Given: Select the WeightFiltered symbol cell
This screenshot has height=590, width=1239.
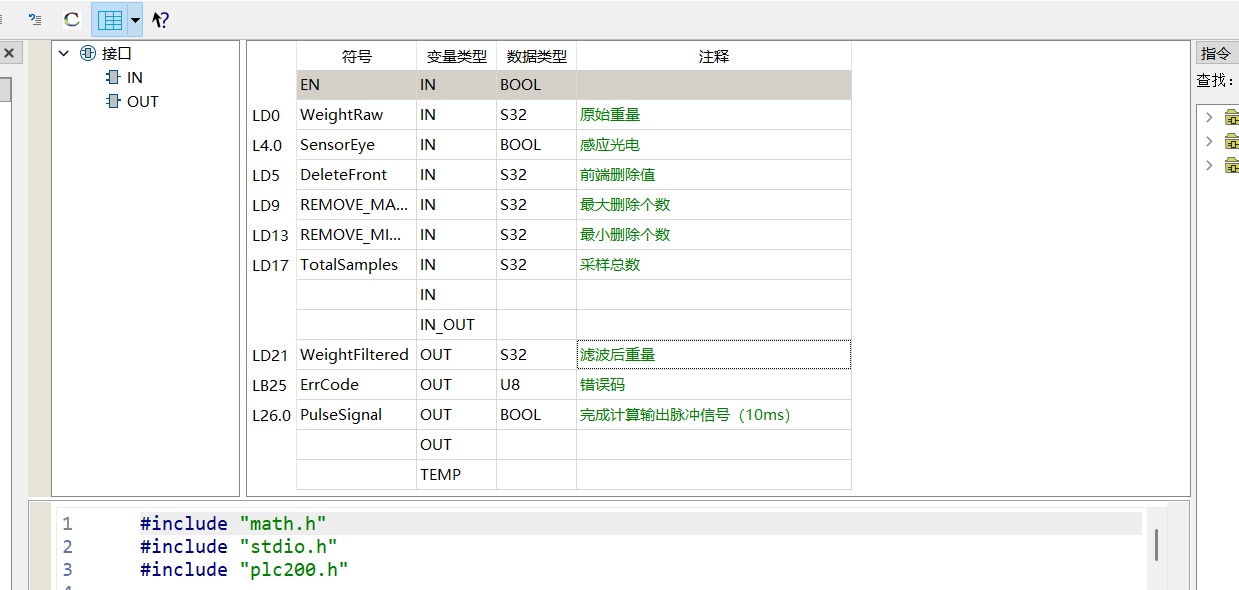Looking at the screenshot, I should (x=356, y=355).
